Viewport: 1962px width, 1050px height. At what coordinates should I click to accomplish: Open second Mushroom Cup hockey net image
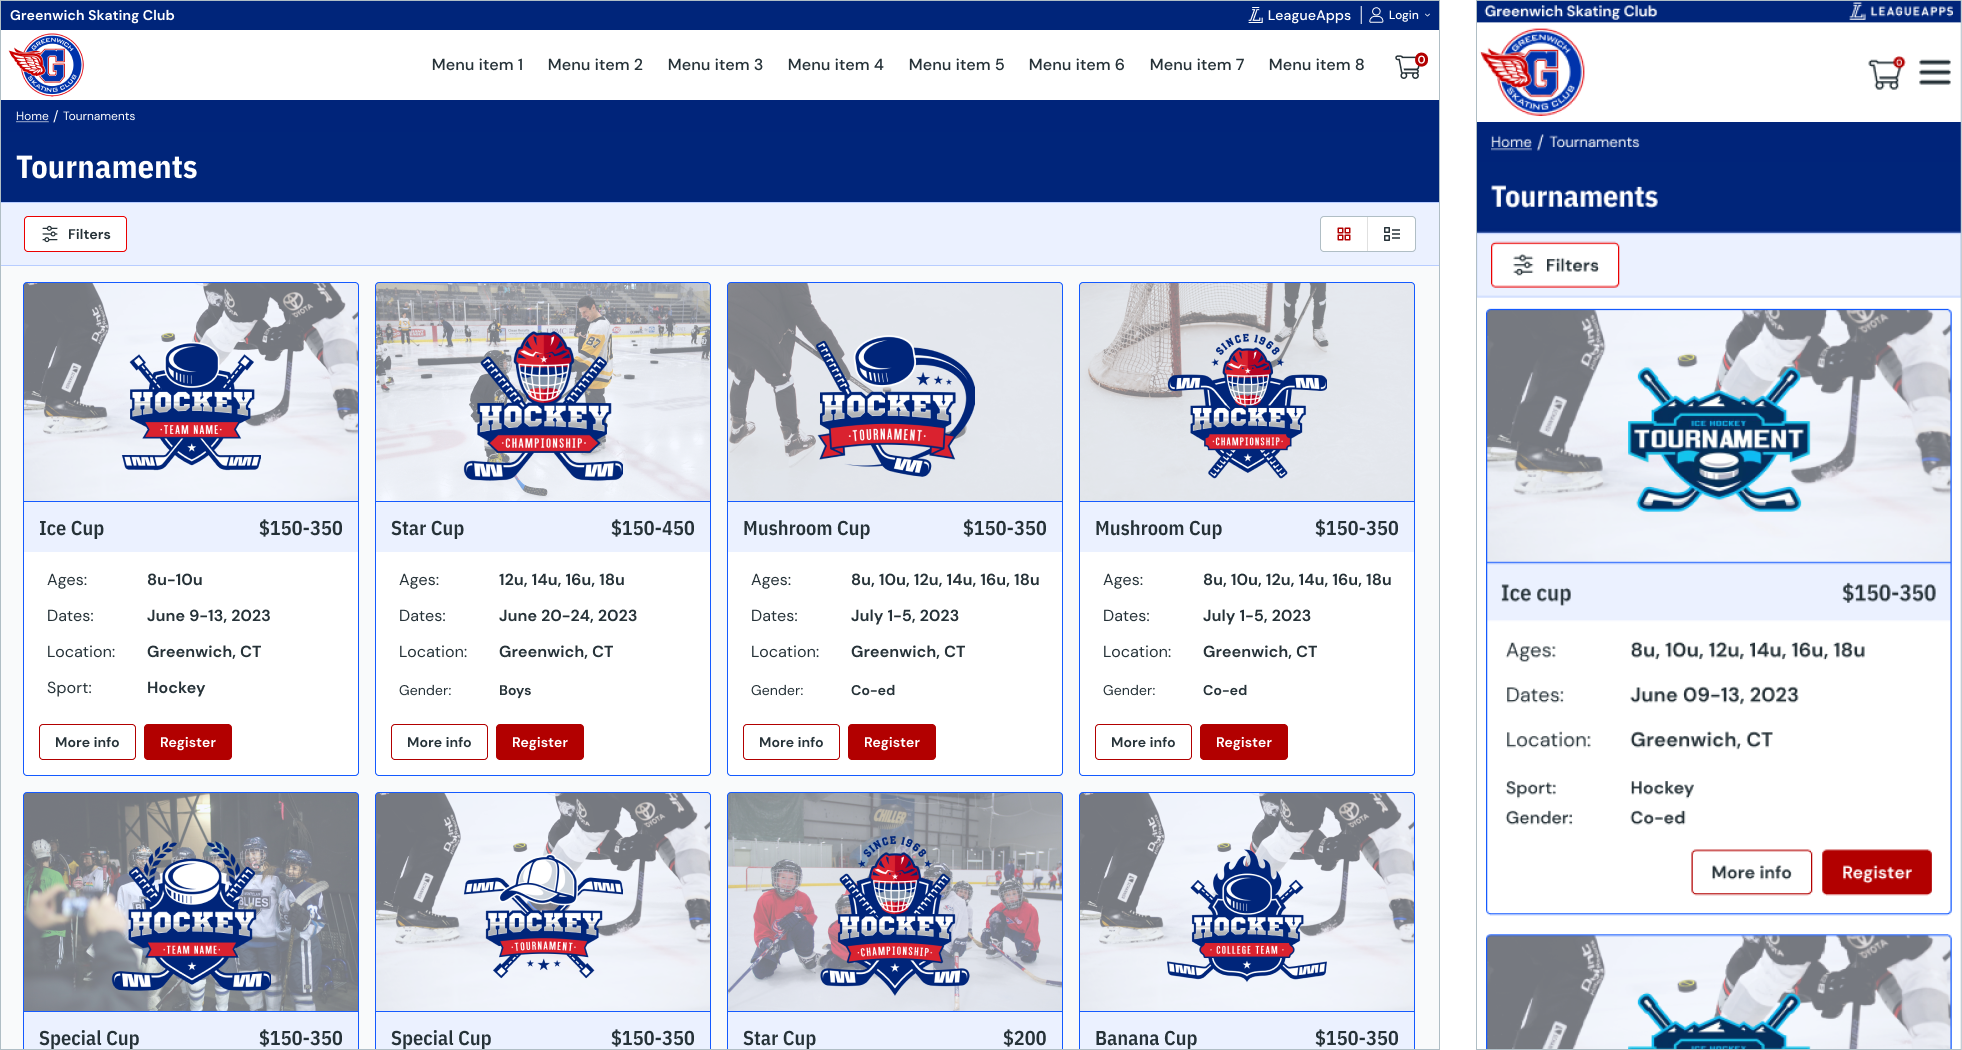[1247, 392]
